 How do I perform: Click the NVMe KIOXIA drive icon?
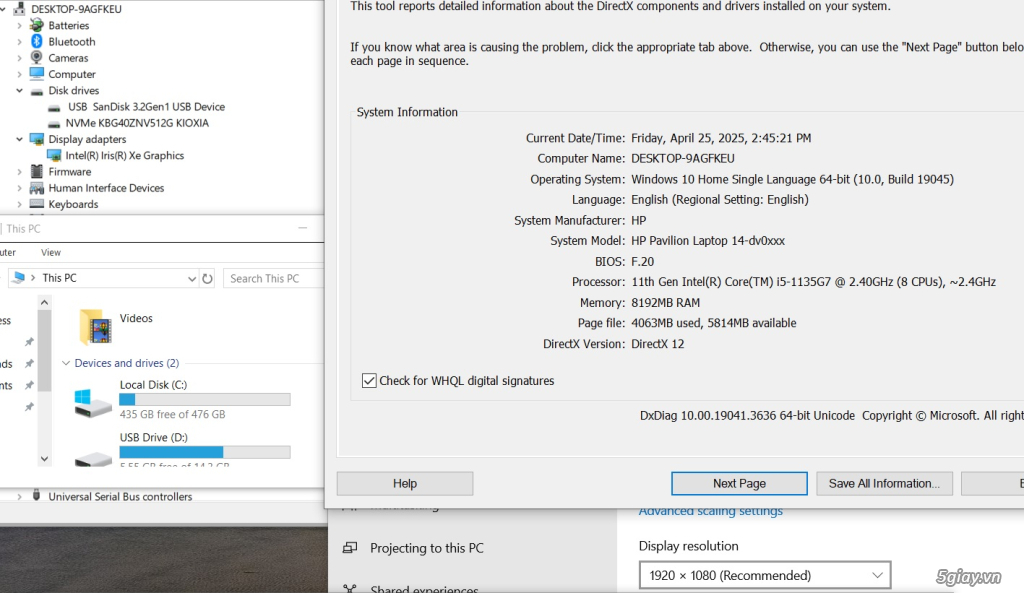coord(54,123)
